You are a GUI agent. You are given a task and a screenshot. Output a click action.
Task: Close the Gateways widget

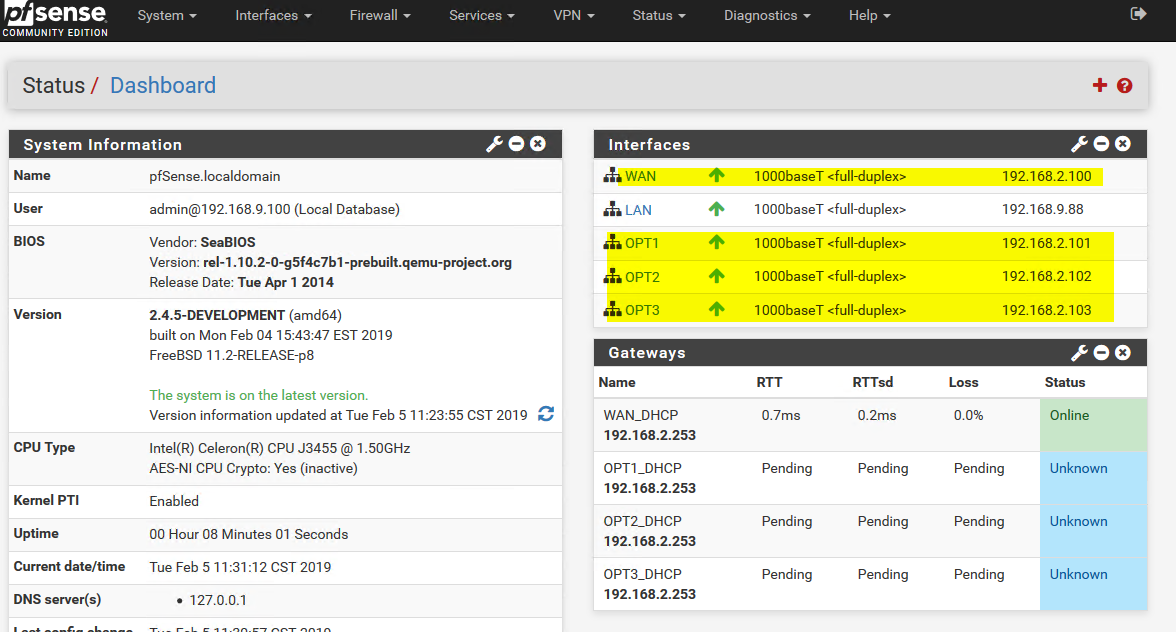[1123, 352]
